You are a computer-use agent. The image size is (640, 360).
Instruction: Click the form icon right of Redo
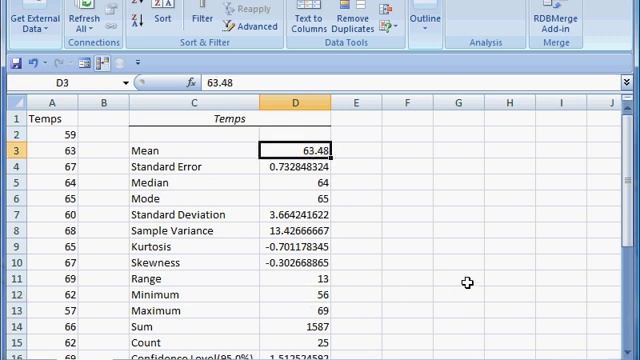pyautogui.click(x=84, y=63)
